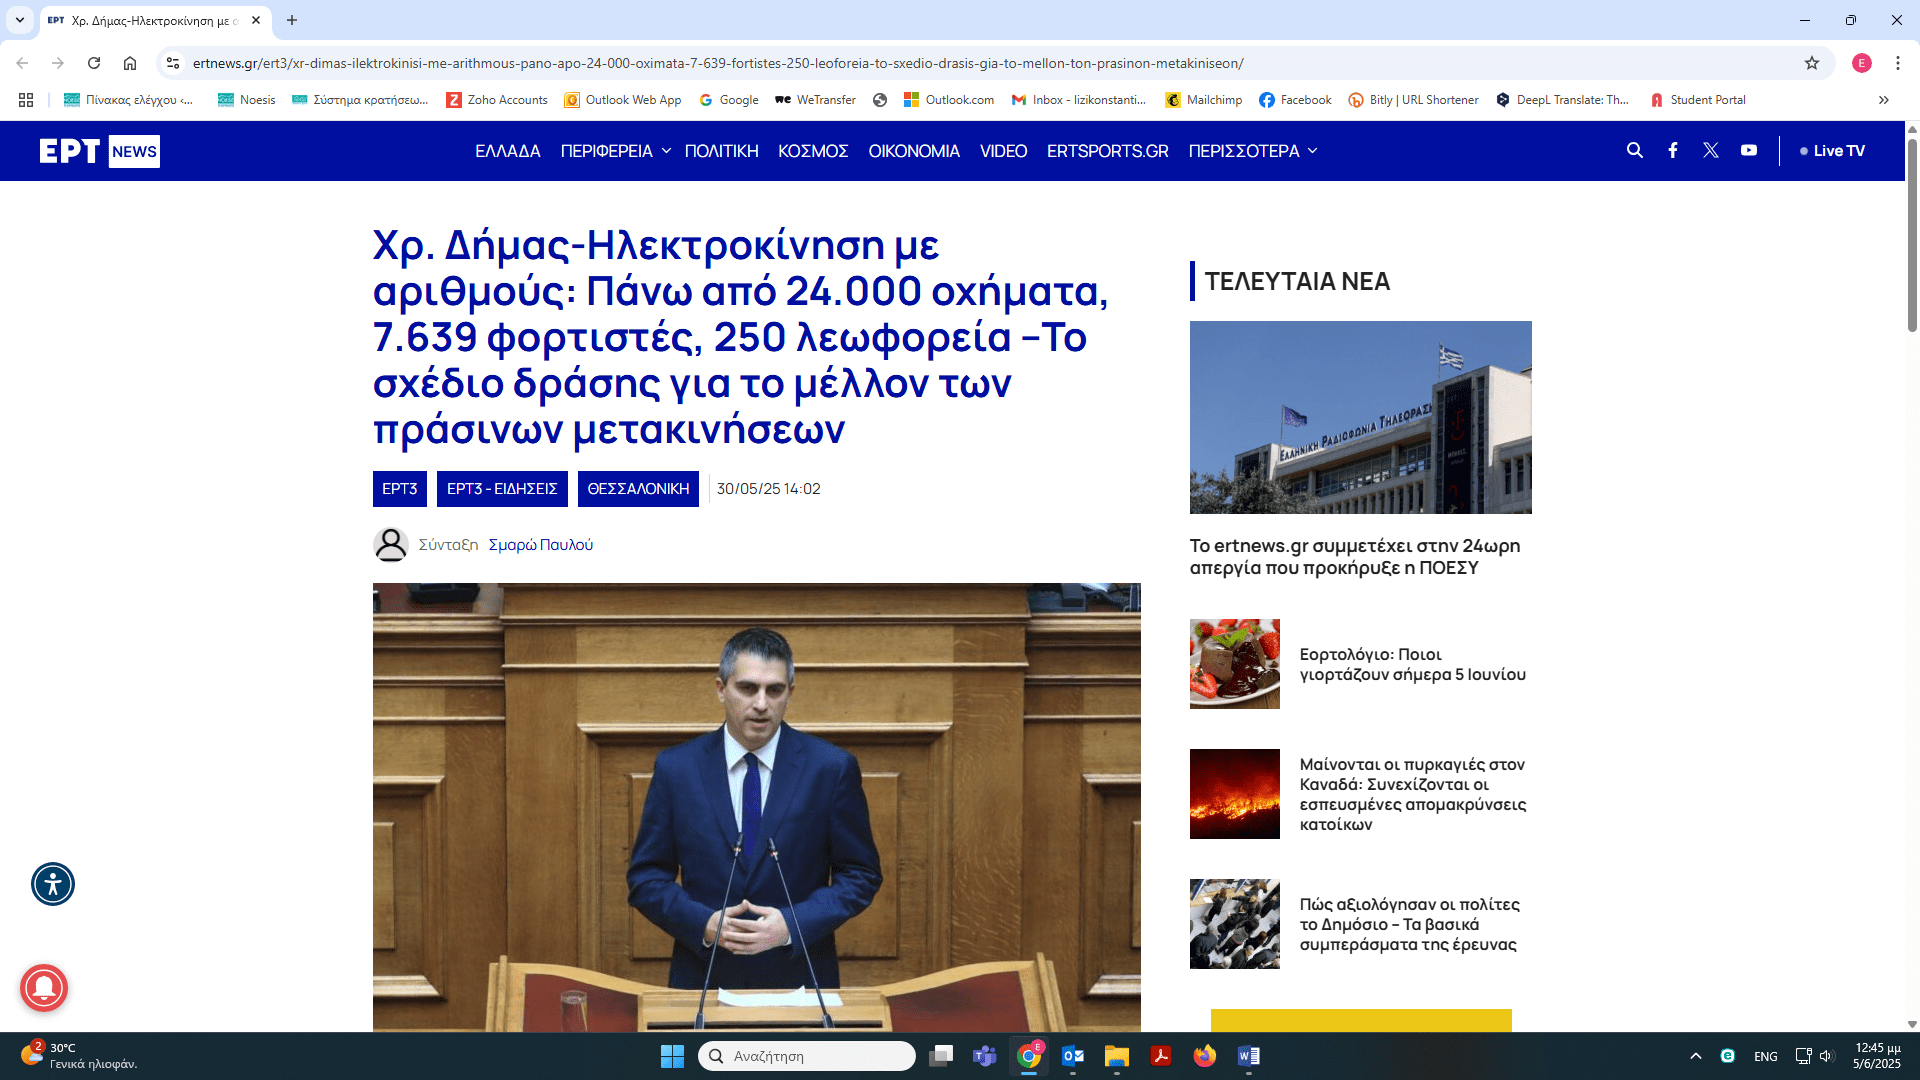The image size is (1920, 1080).
Task: Open the site search magnifier icon
Action: click(1635, 150)
